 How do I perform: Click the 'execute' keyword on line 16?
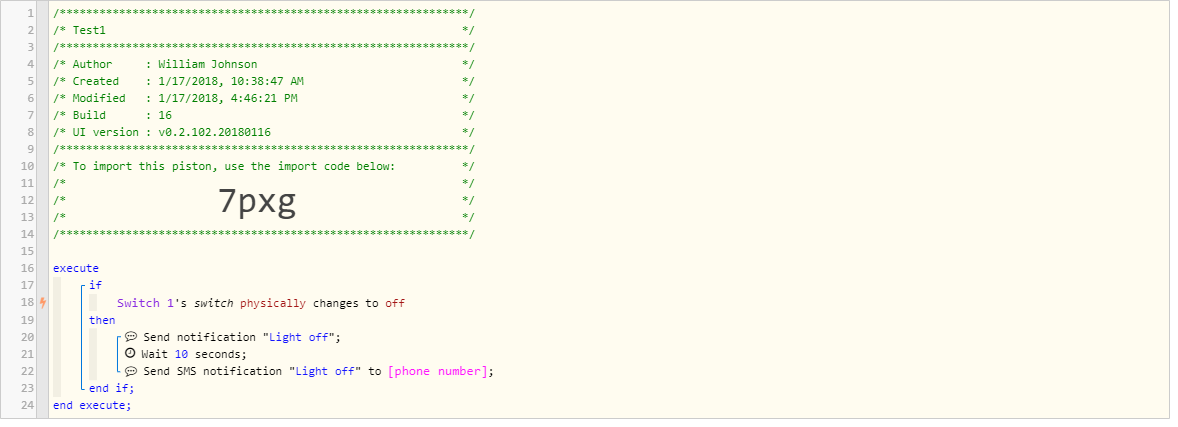[x=76, y=268]
